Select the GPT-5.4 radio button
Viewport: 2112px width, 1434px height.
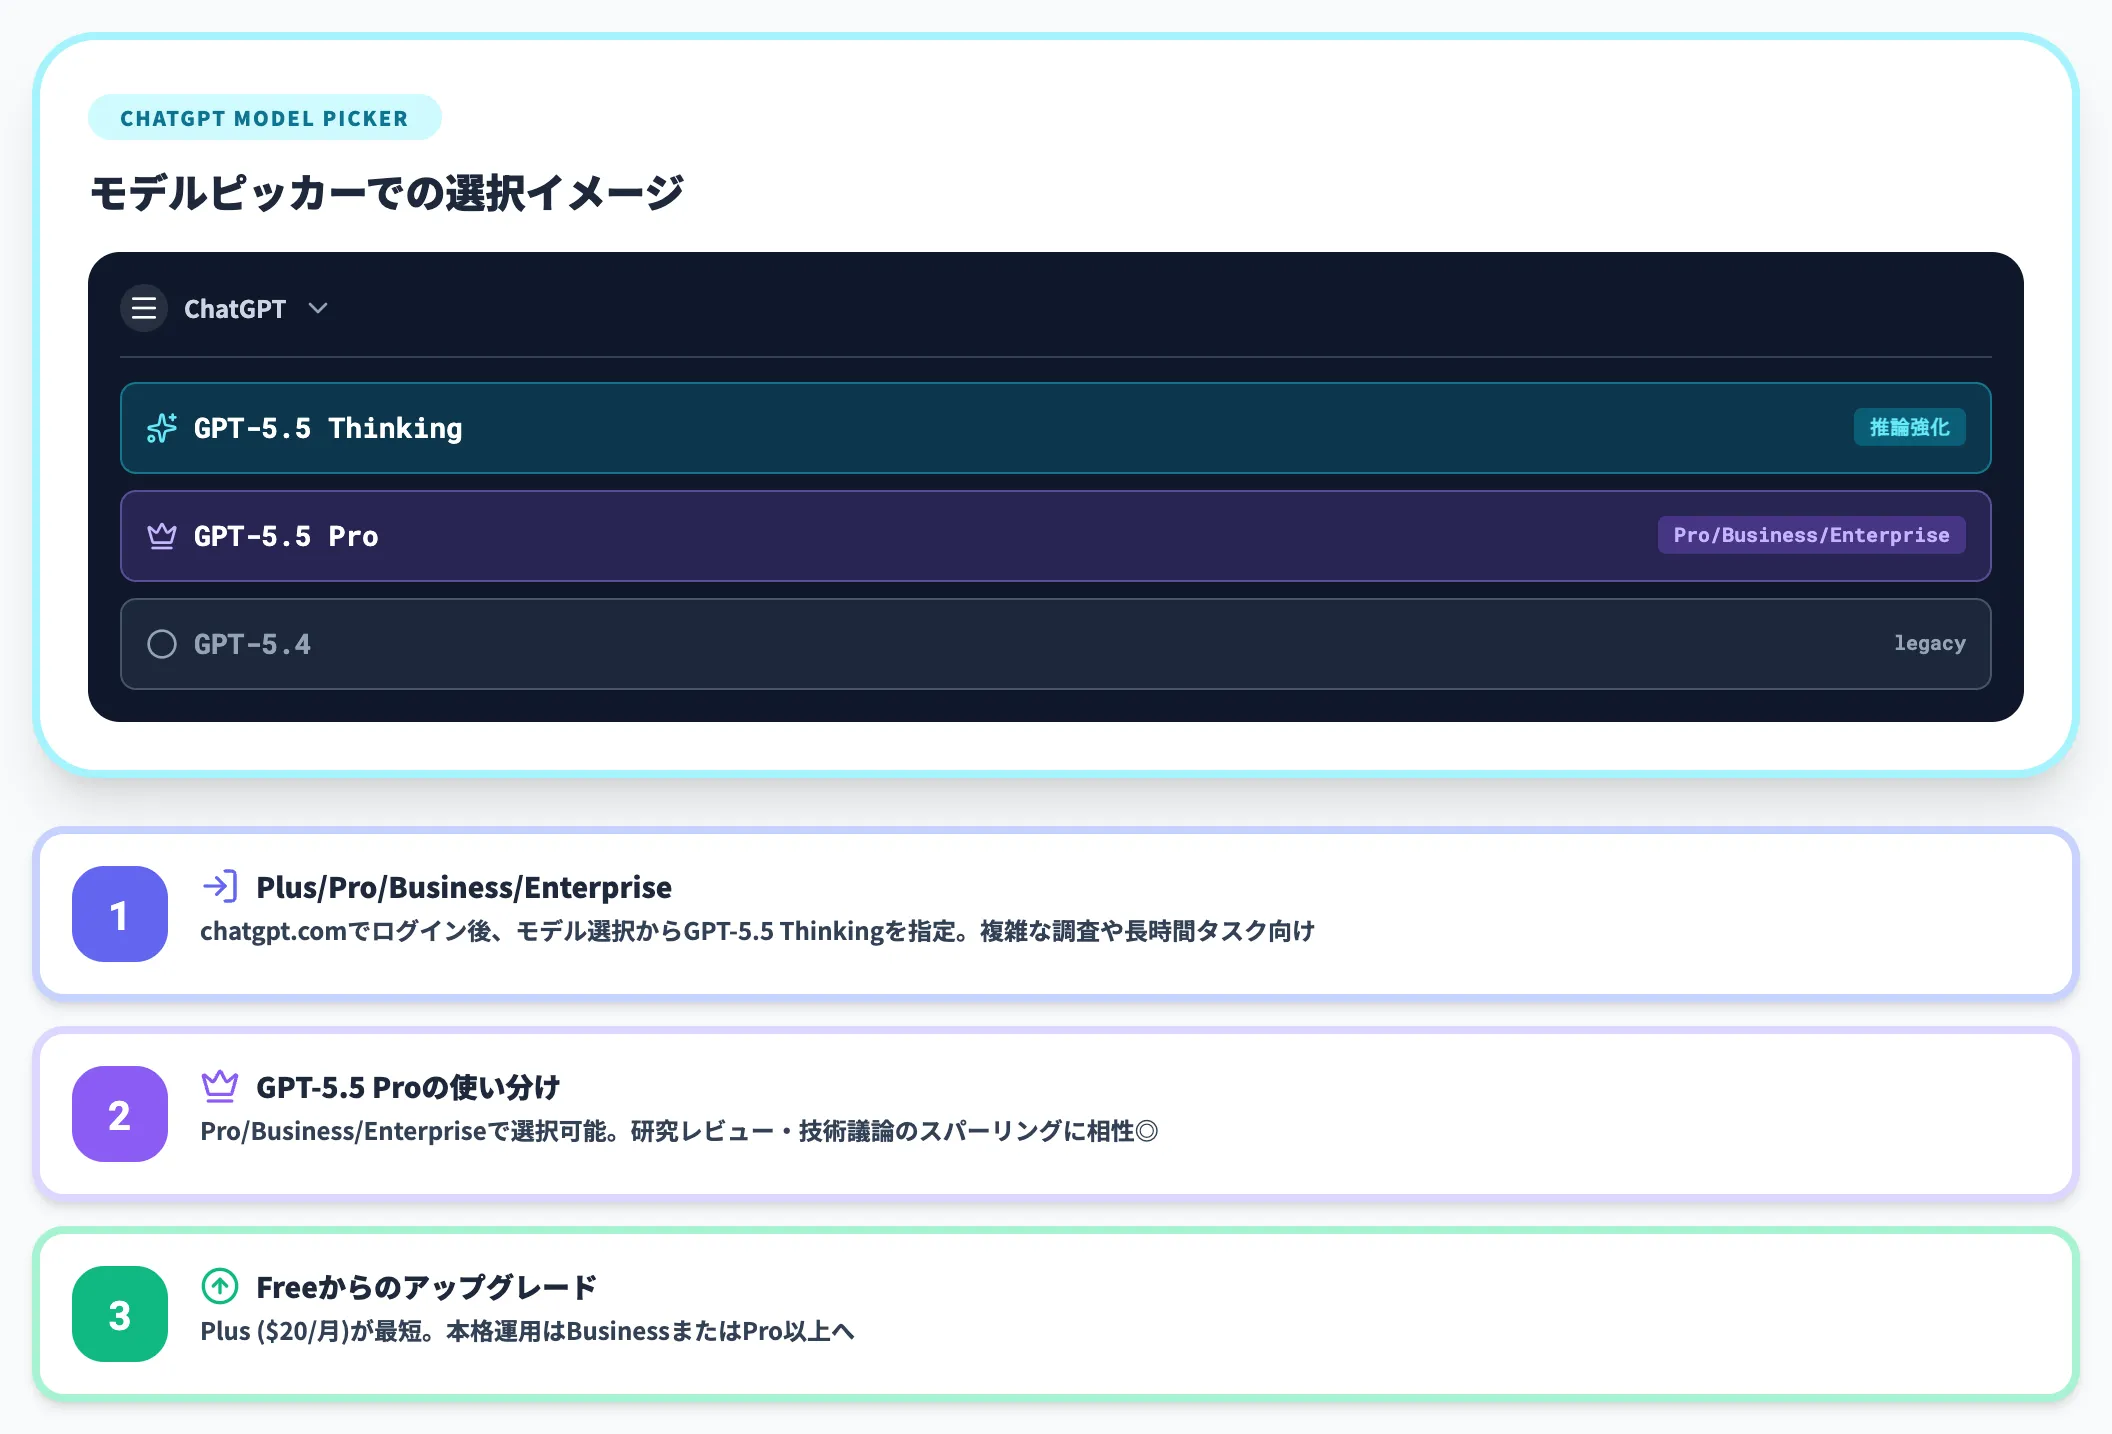click(x=162, y=644)
